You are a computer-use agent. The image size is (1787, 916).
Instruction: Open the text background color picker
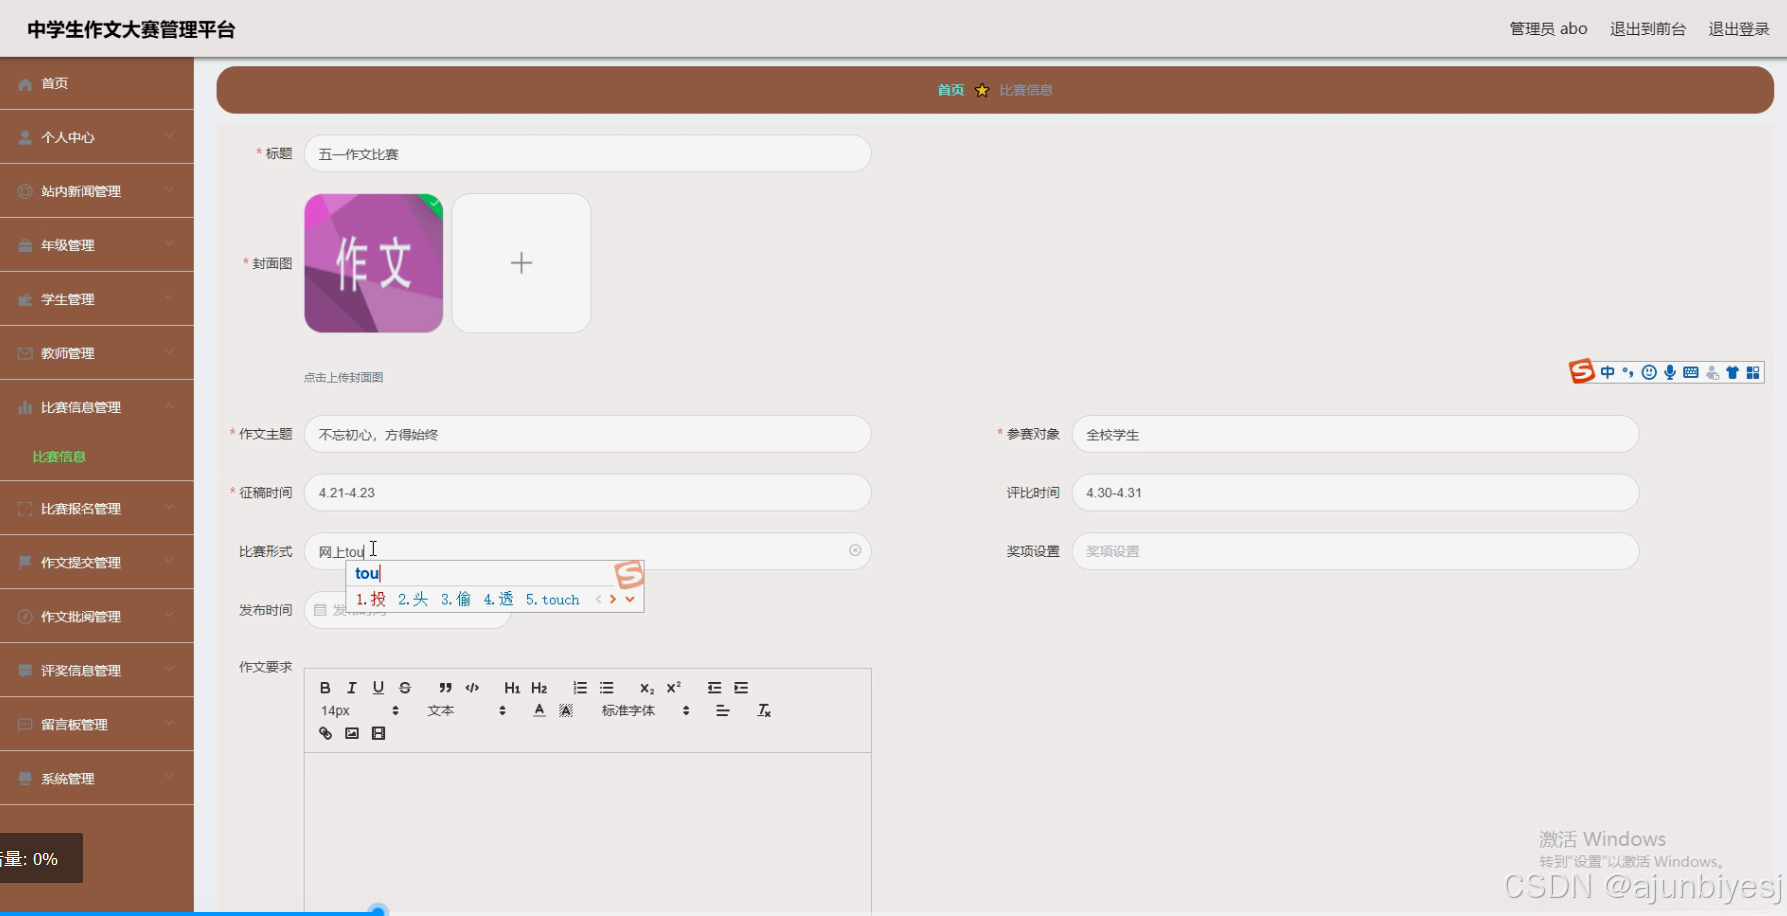coord(566,711)
